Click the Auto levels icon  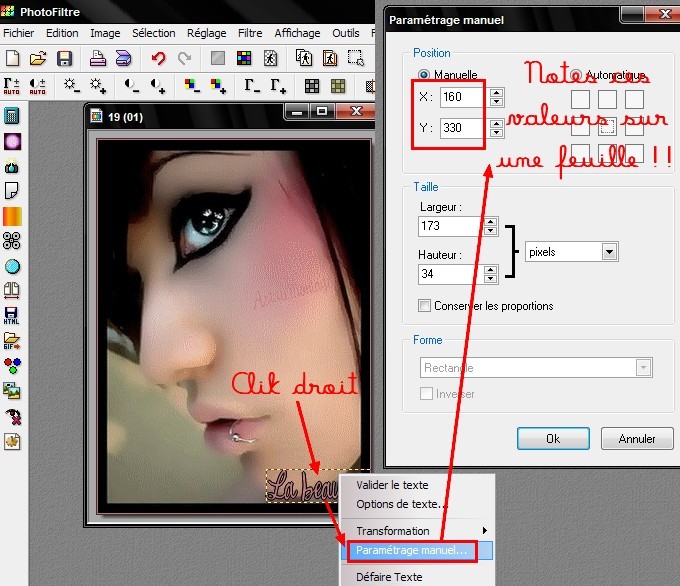coord(12,86)
